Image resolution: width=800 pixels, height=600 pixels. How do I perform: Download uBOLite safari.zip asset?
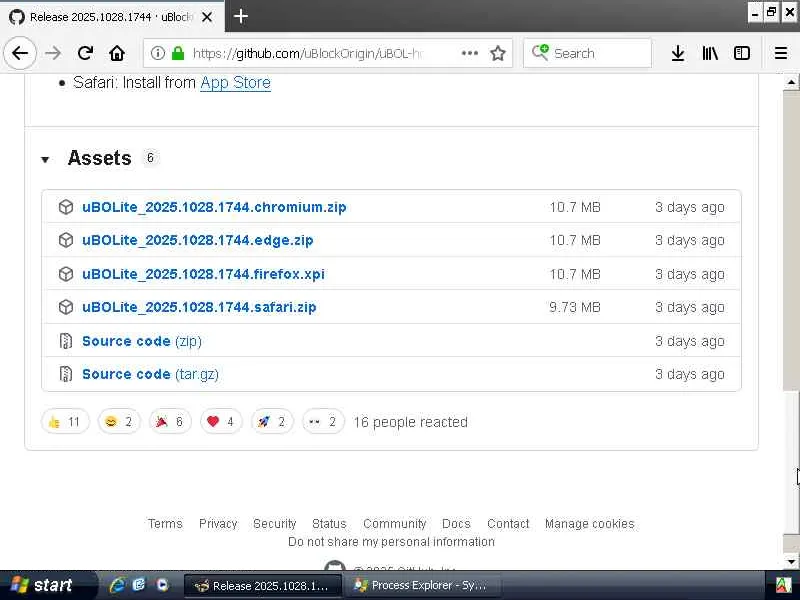[x=199, y=307]
